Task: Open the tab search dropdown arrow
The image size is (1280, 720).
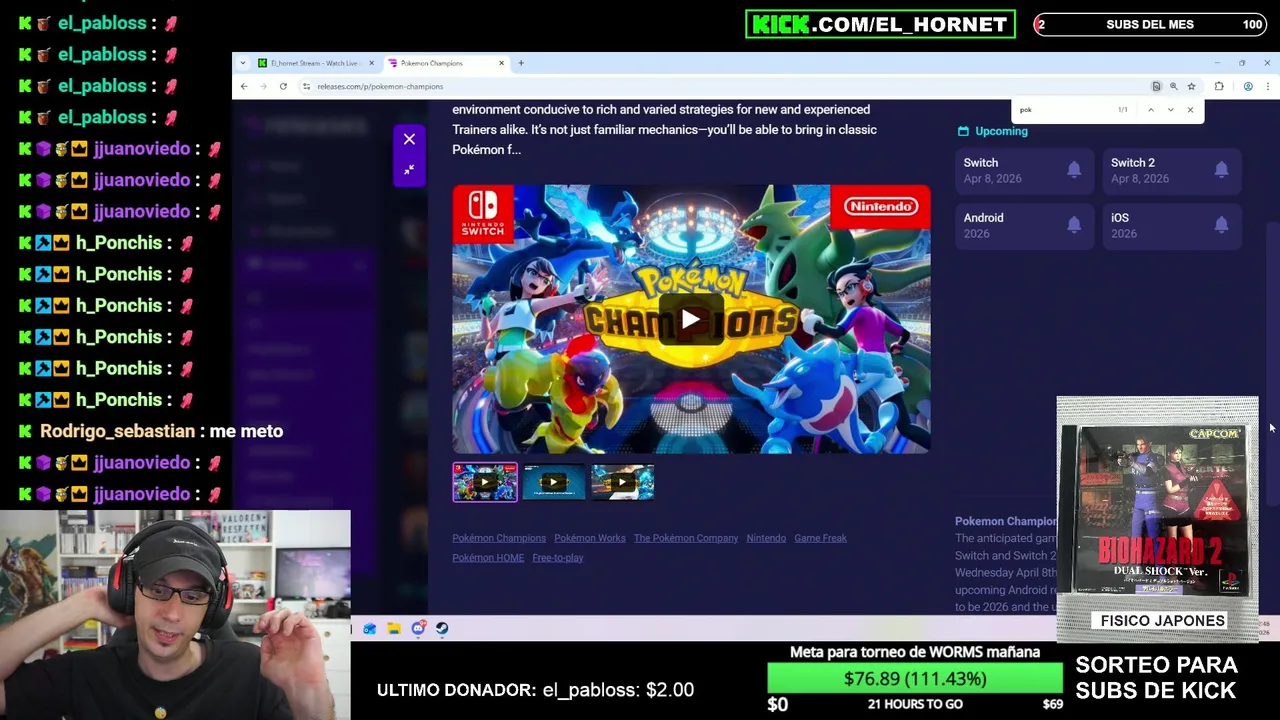Action: (242, 63)
